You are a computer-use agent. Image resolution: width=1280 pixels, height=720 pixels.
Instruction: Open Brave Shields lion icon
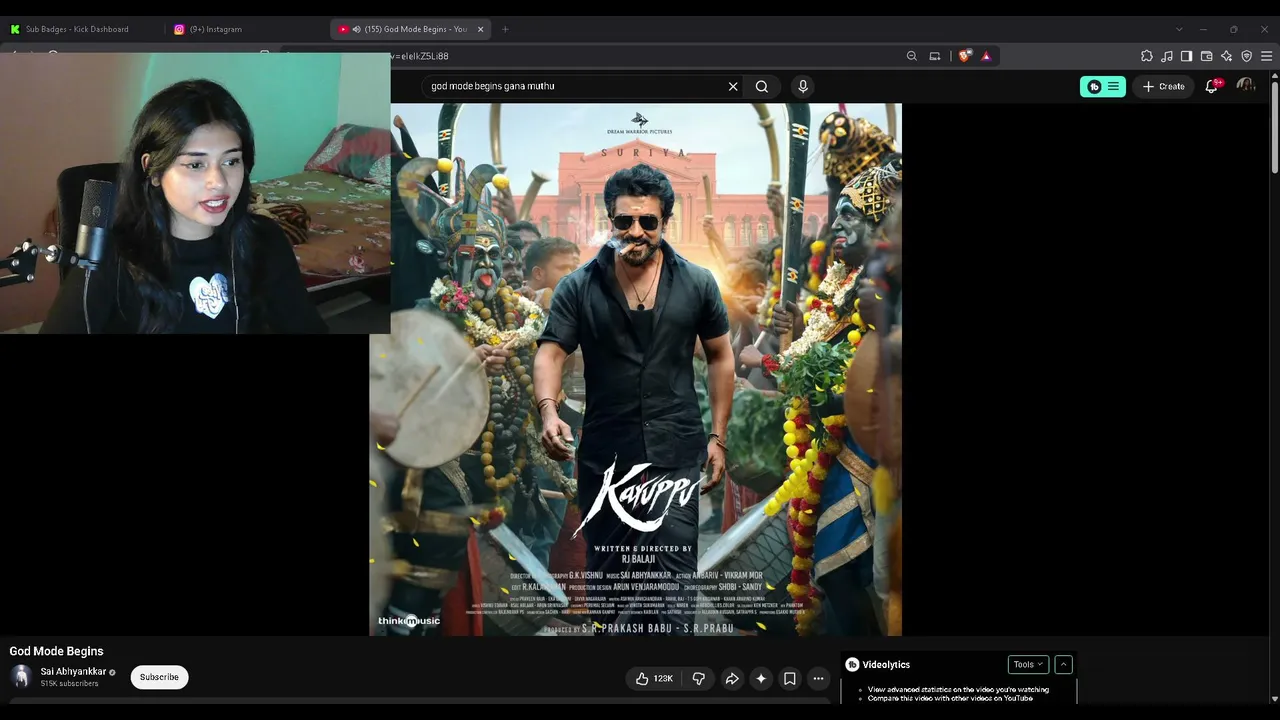point(964,56)
